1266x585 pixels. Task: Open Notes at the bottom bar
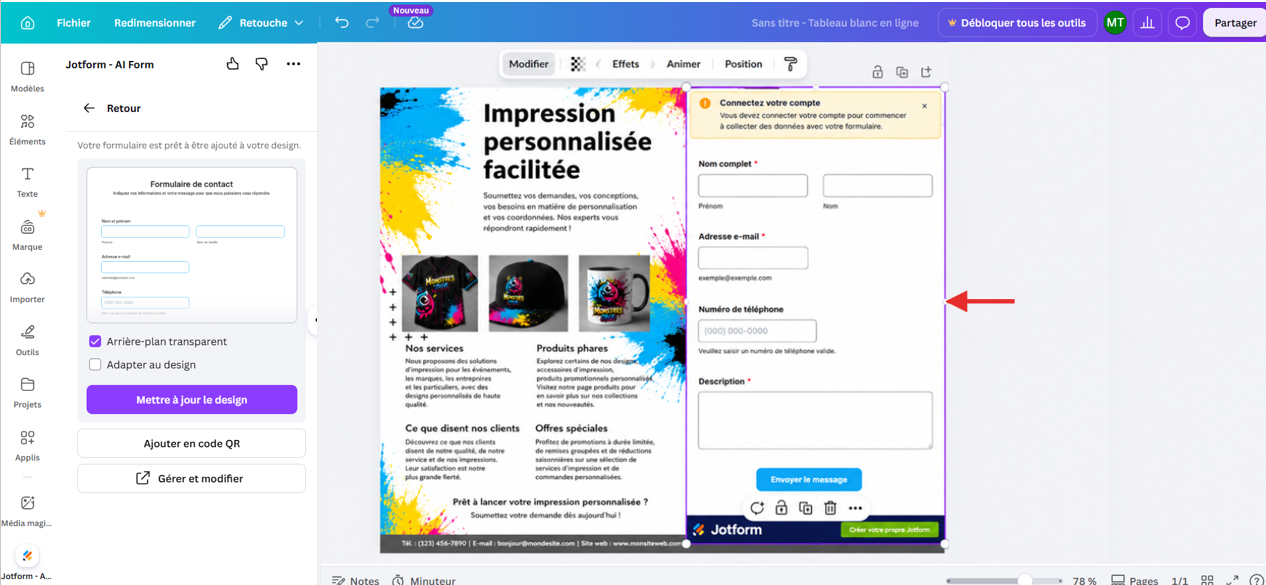[356, 580]
